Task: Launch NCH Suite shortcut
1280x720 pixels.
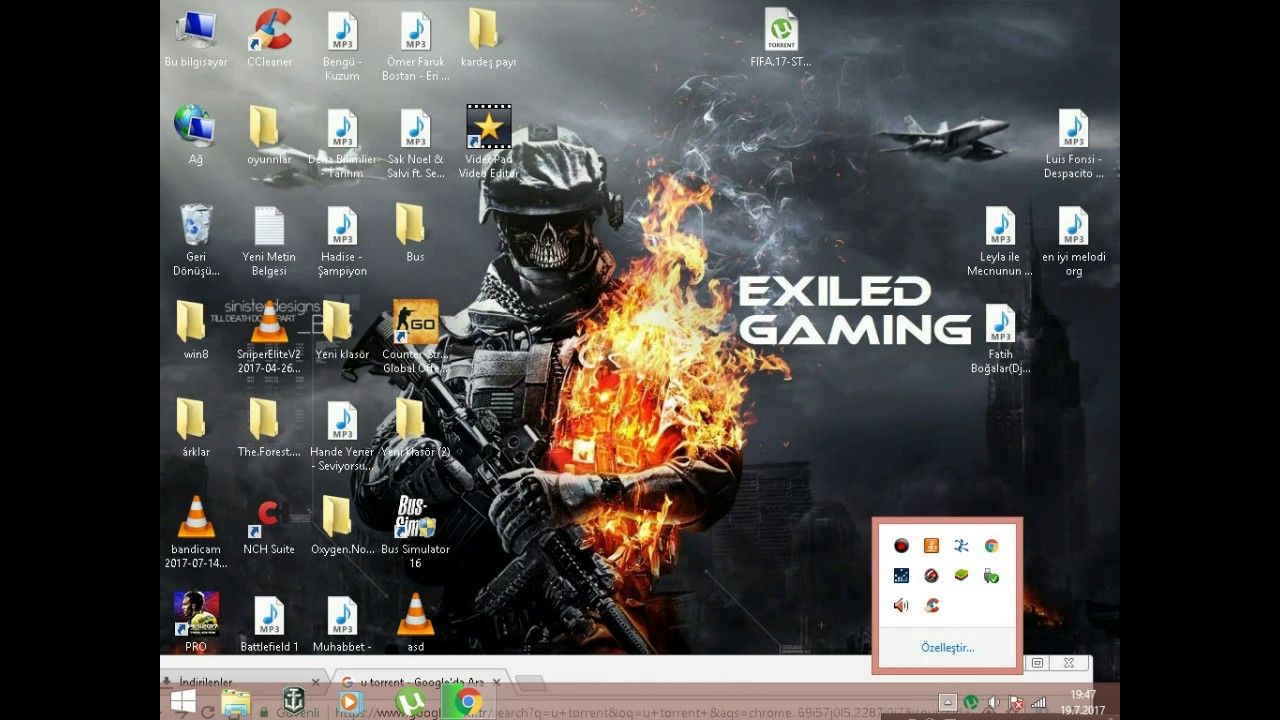Action: tap(269, 526)
